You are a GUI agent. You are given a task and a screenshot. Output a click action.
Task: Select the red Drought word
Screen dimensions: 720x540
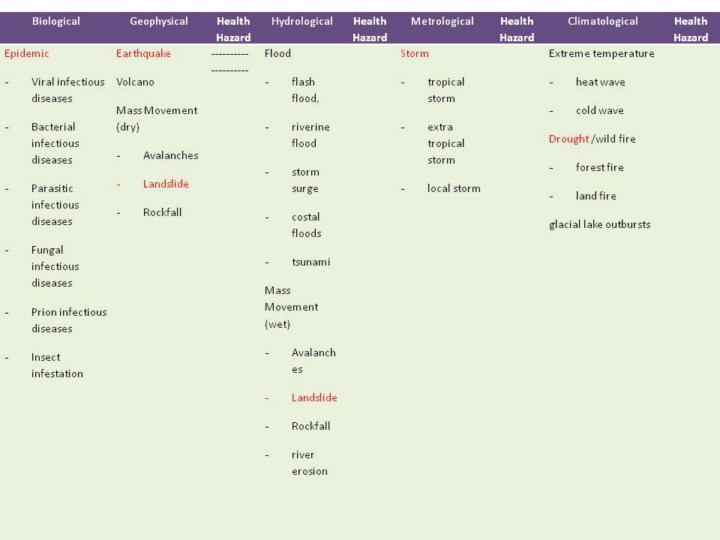(x=568, y=139)
